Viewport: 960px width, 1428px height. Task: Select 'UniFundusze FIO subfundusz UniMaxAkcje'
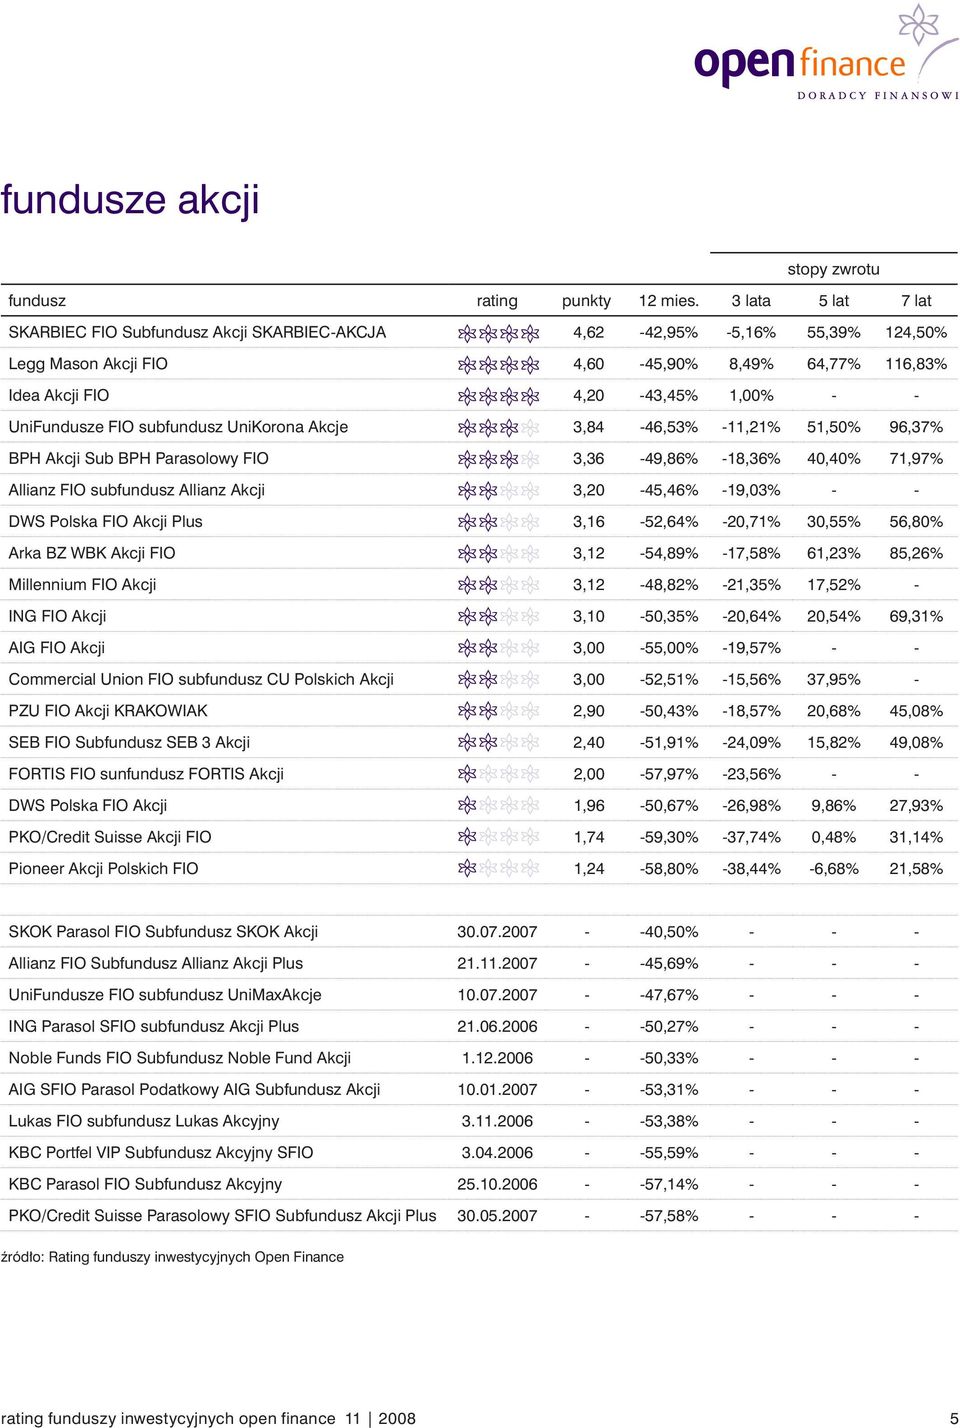click(165, 994)
